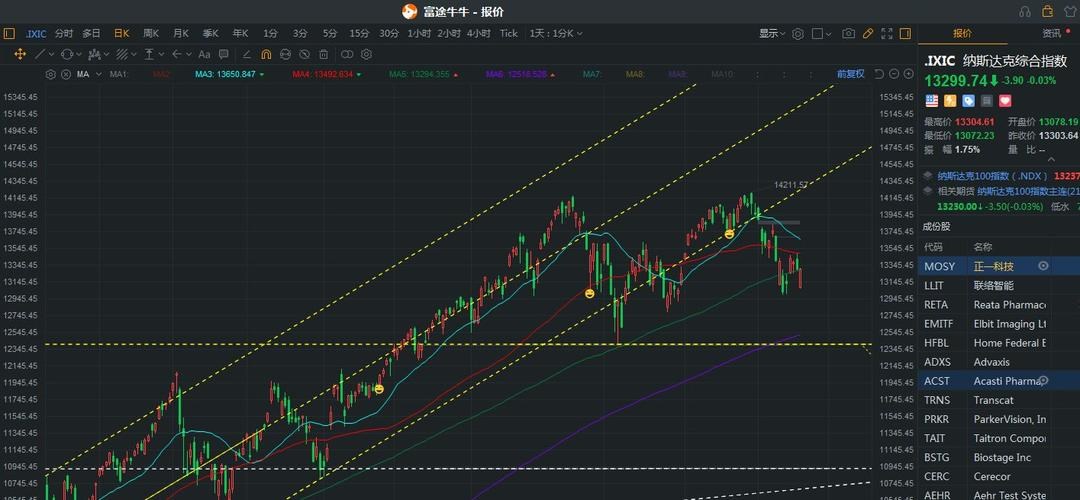Screen dimensions: 1080x500
Task: Select the move/pan cursor tool
Action: (20, 54)
